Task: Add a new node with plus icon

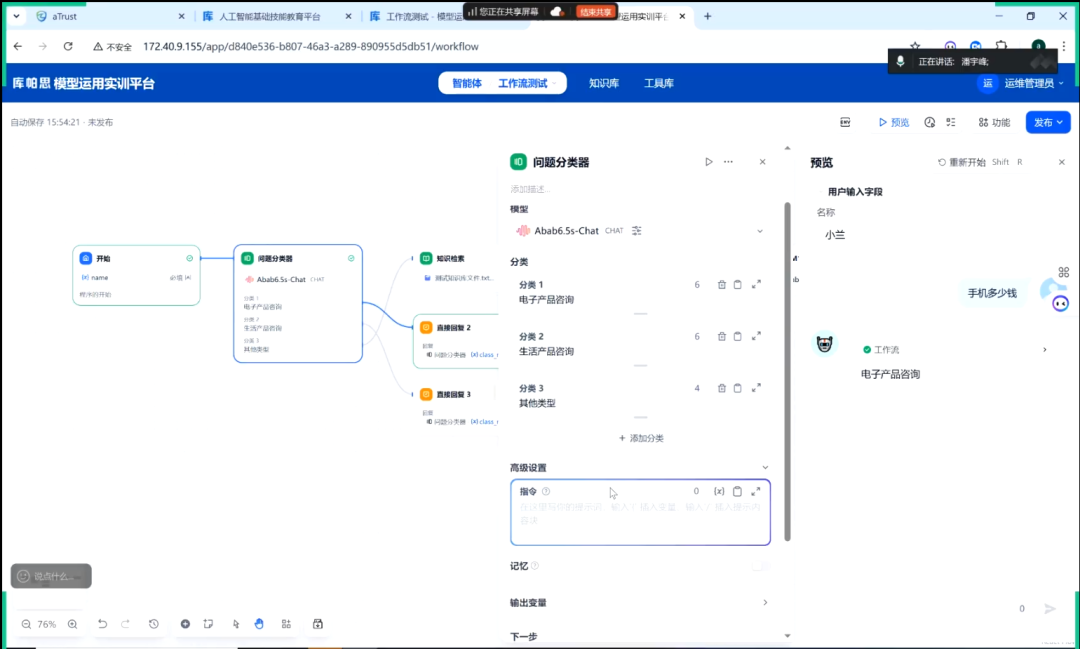Action: (x=185, y=624)
